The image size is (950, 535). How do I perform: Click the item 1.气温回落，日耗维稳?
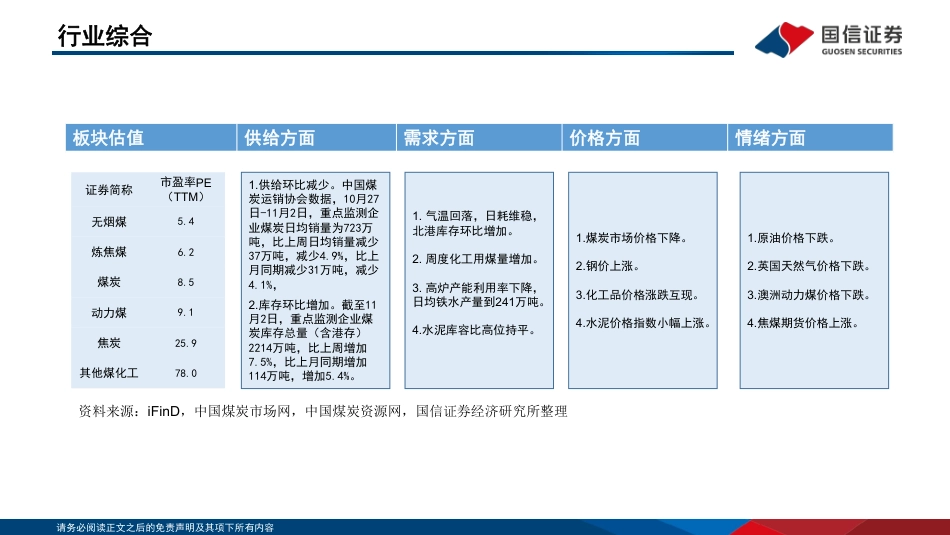(x=475, y=223)
